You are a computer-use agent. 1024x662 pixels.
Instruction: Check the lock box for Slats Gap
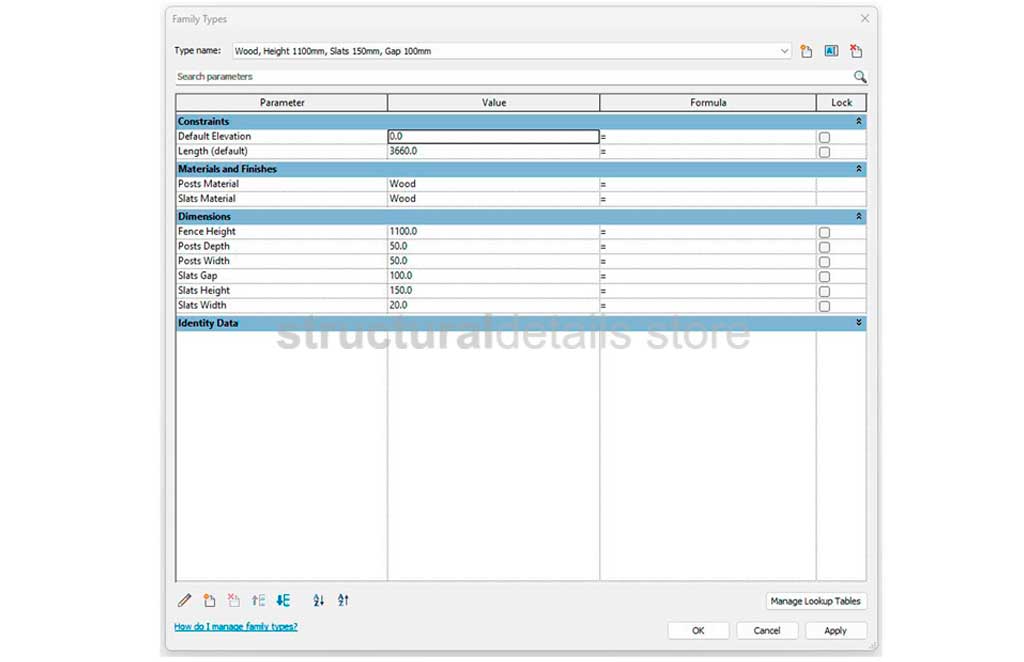(824, 277)
